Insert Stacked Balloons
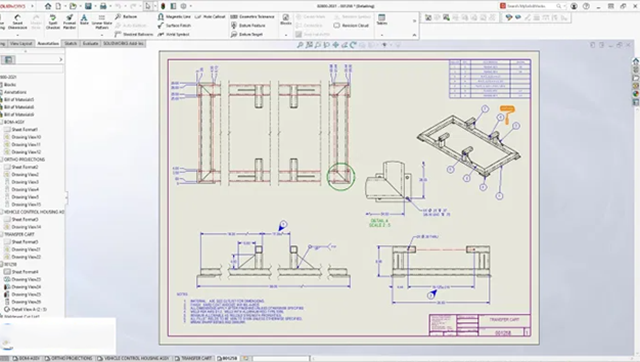The image size is (640, 362). coord(134,34)
